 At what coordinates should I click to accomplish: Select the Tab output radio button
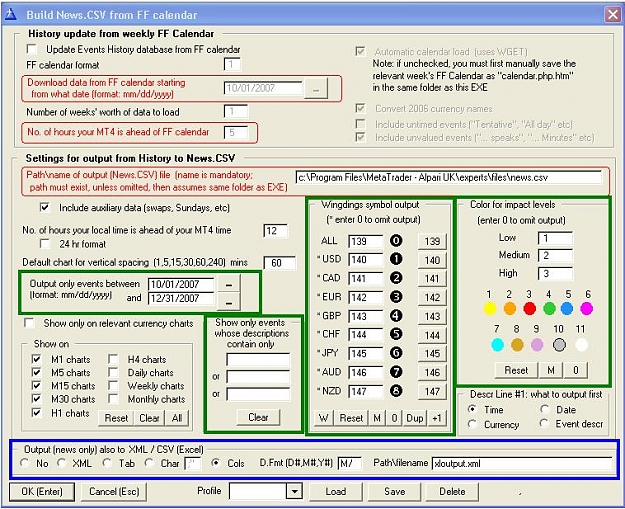(107, 463)
